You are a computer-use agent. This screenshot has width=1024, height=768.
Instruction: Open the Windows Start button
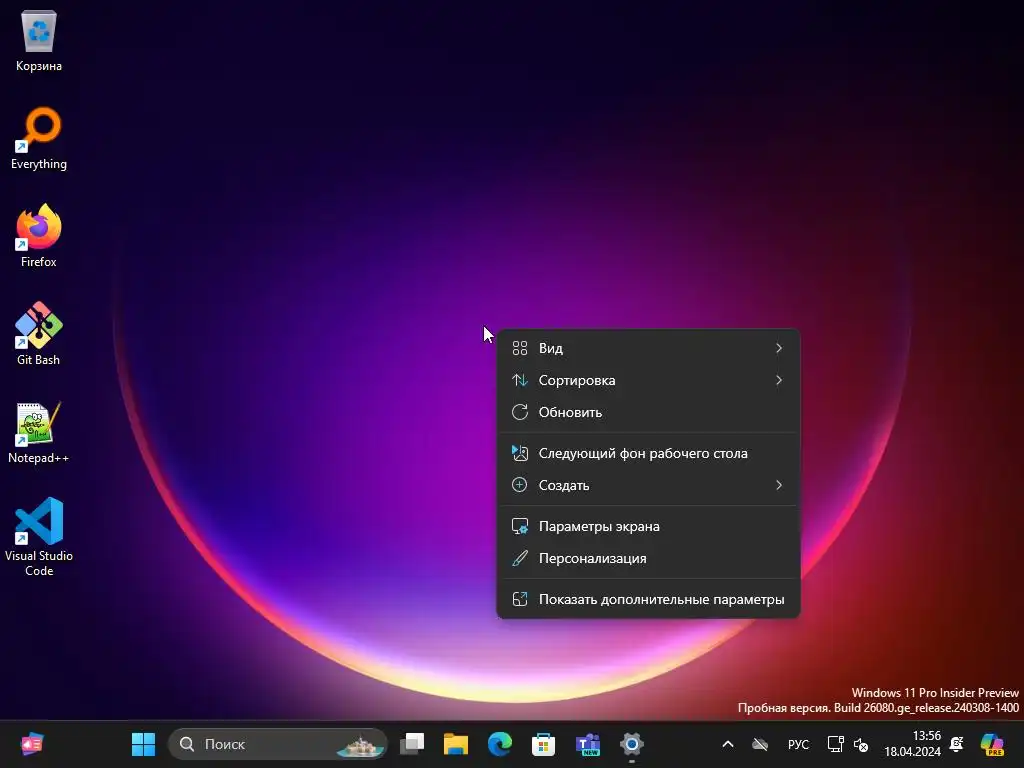tap(144, 744)
